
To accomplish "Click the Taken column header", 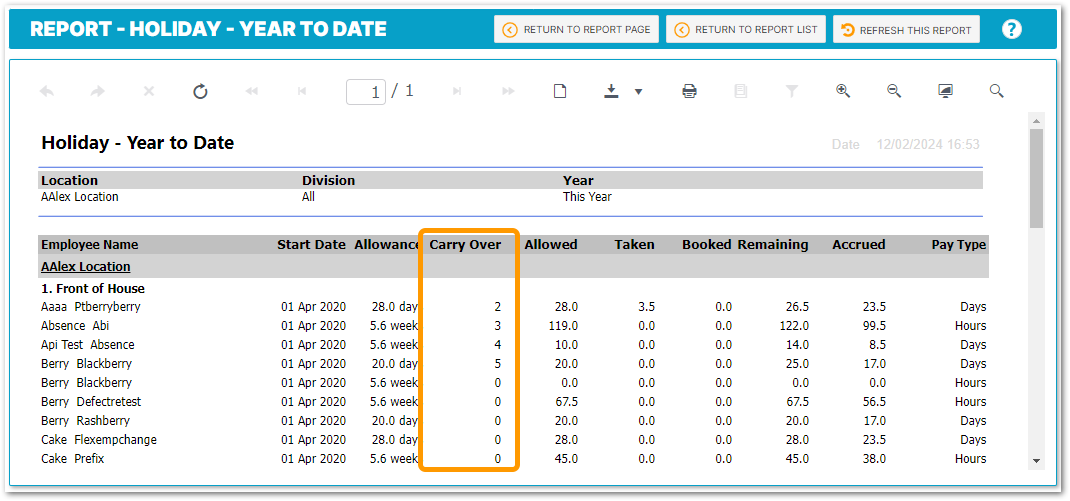I will point(634,244).
